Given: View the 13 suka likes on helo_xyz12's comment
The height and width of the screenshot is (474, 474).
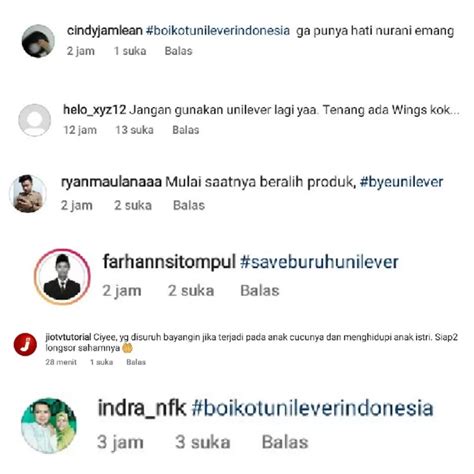Looking at the screenshot, I should point(134,130).
